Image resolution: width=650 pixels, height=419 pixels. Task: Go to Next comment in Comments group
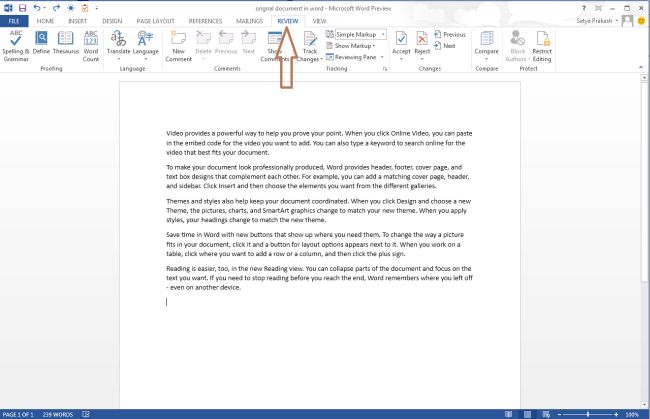point(249,43)
